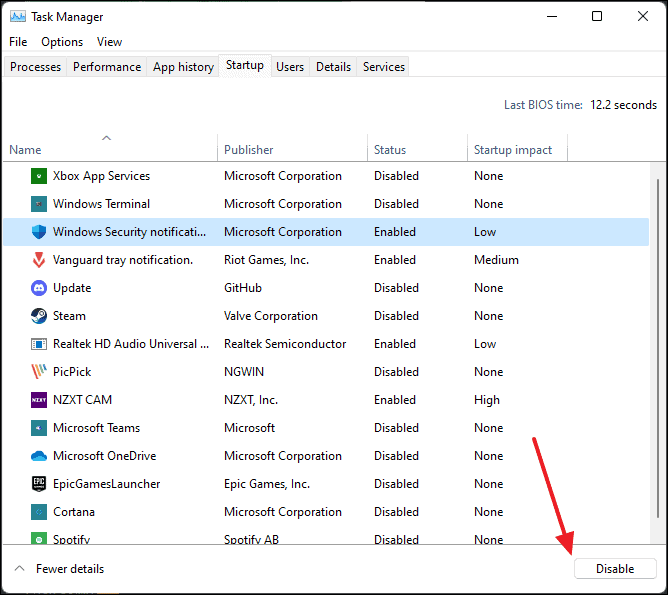Click the Microsoft Teams icon
The height and width of the screenshot is (595, 668).
click(39, 428)
